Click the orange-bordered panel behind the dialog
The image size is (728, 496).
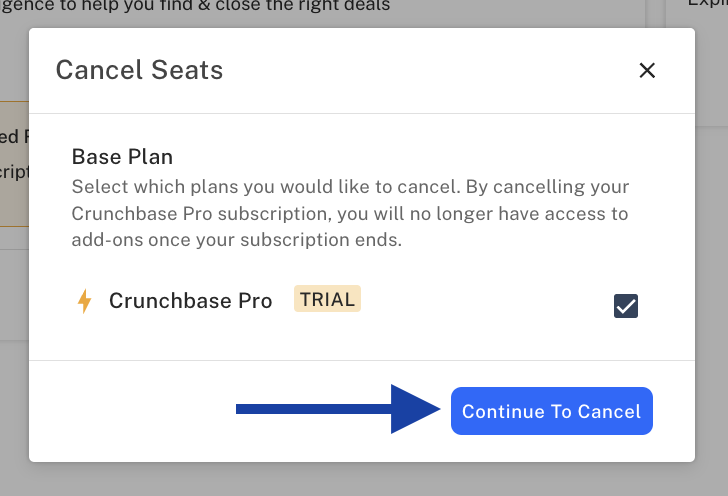[14, 163]
